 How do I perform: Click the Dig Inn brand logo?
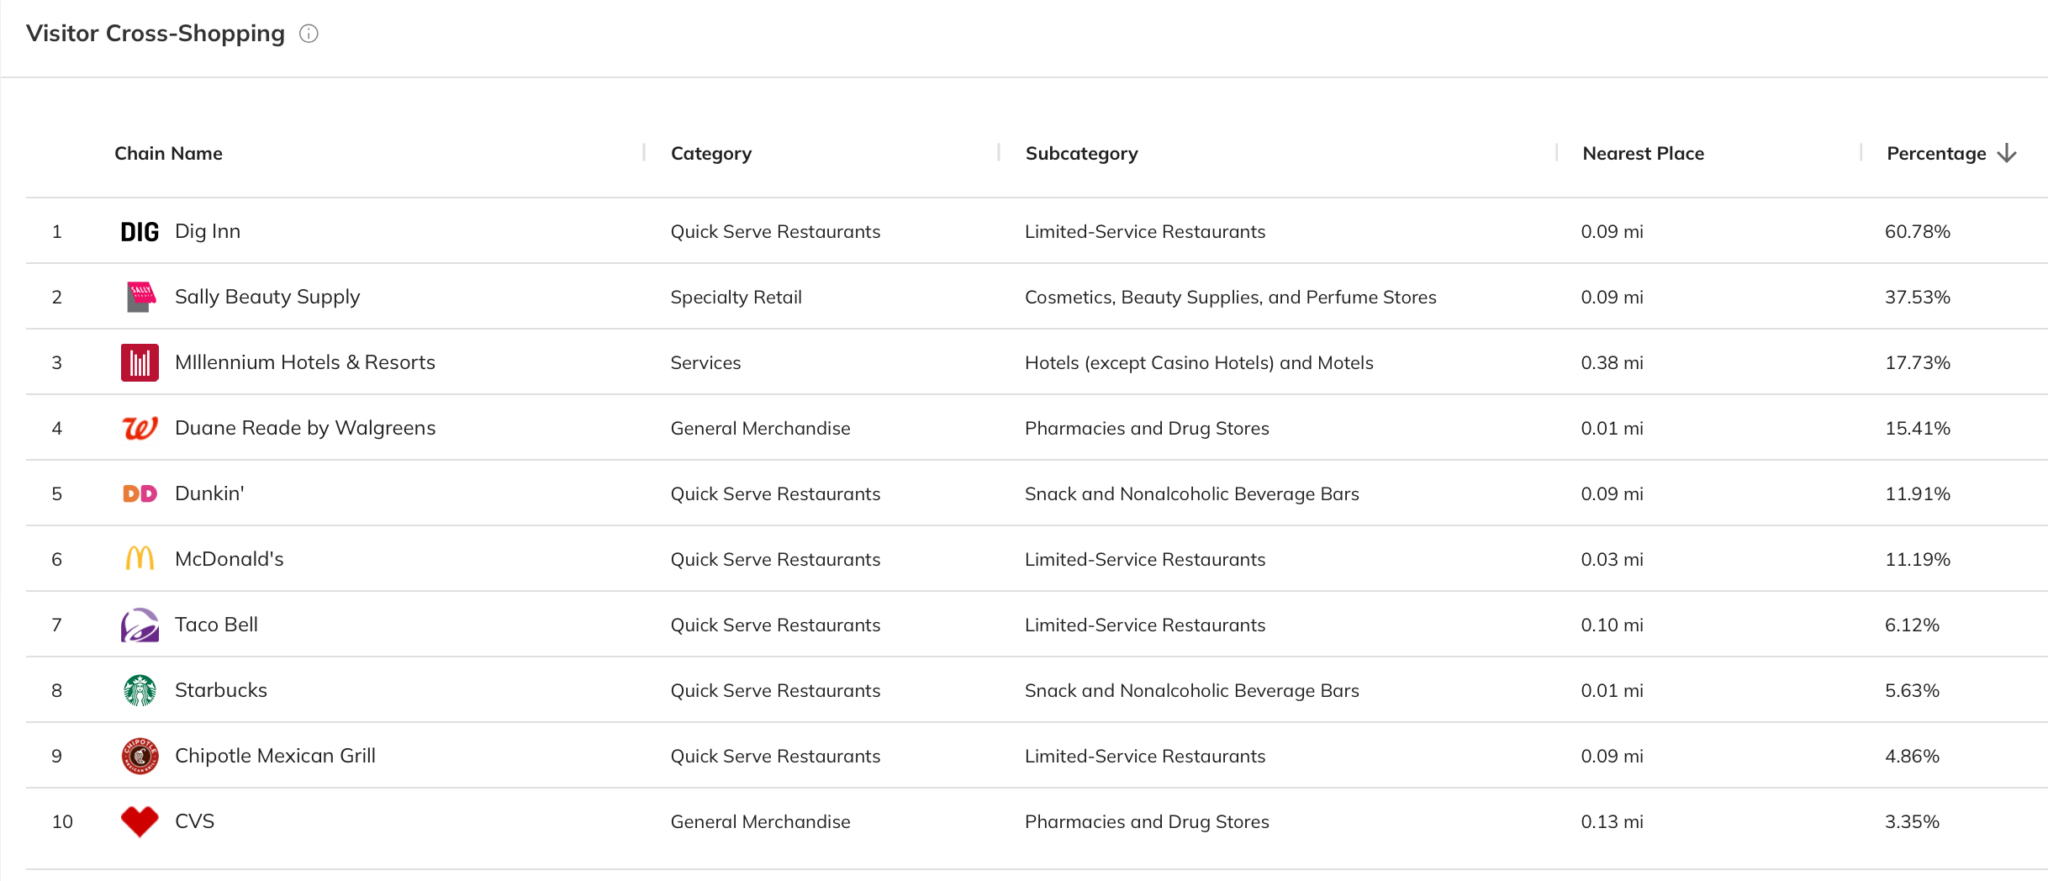click(x=140, y=231)
